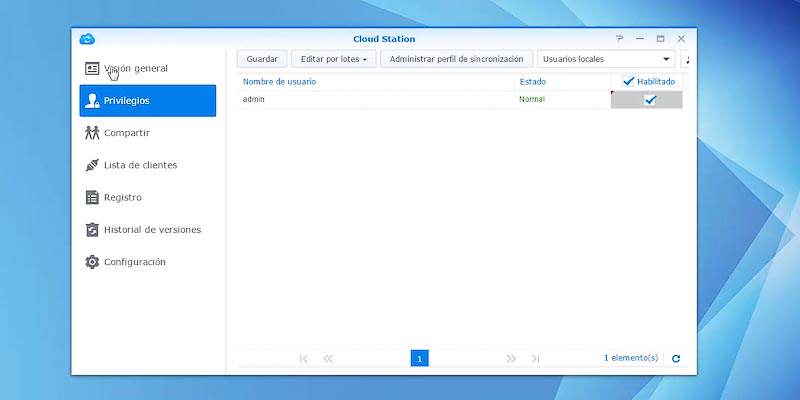Open Visión general in the sidebar
This screenshot has height=400, width=800.
point(147,68)
